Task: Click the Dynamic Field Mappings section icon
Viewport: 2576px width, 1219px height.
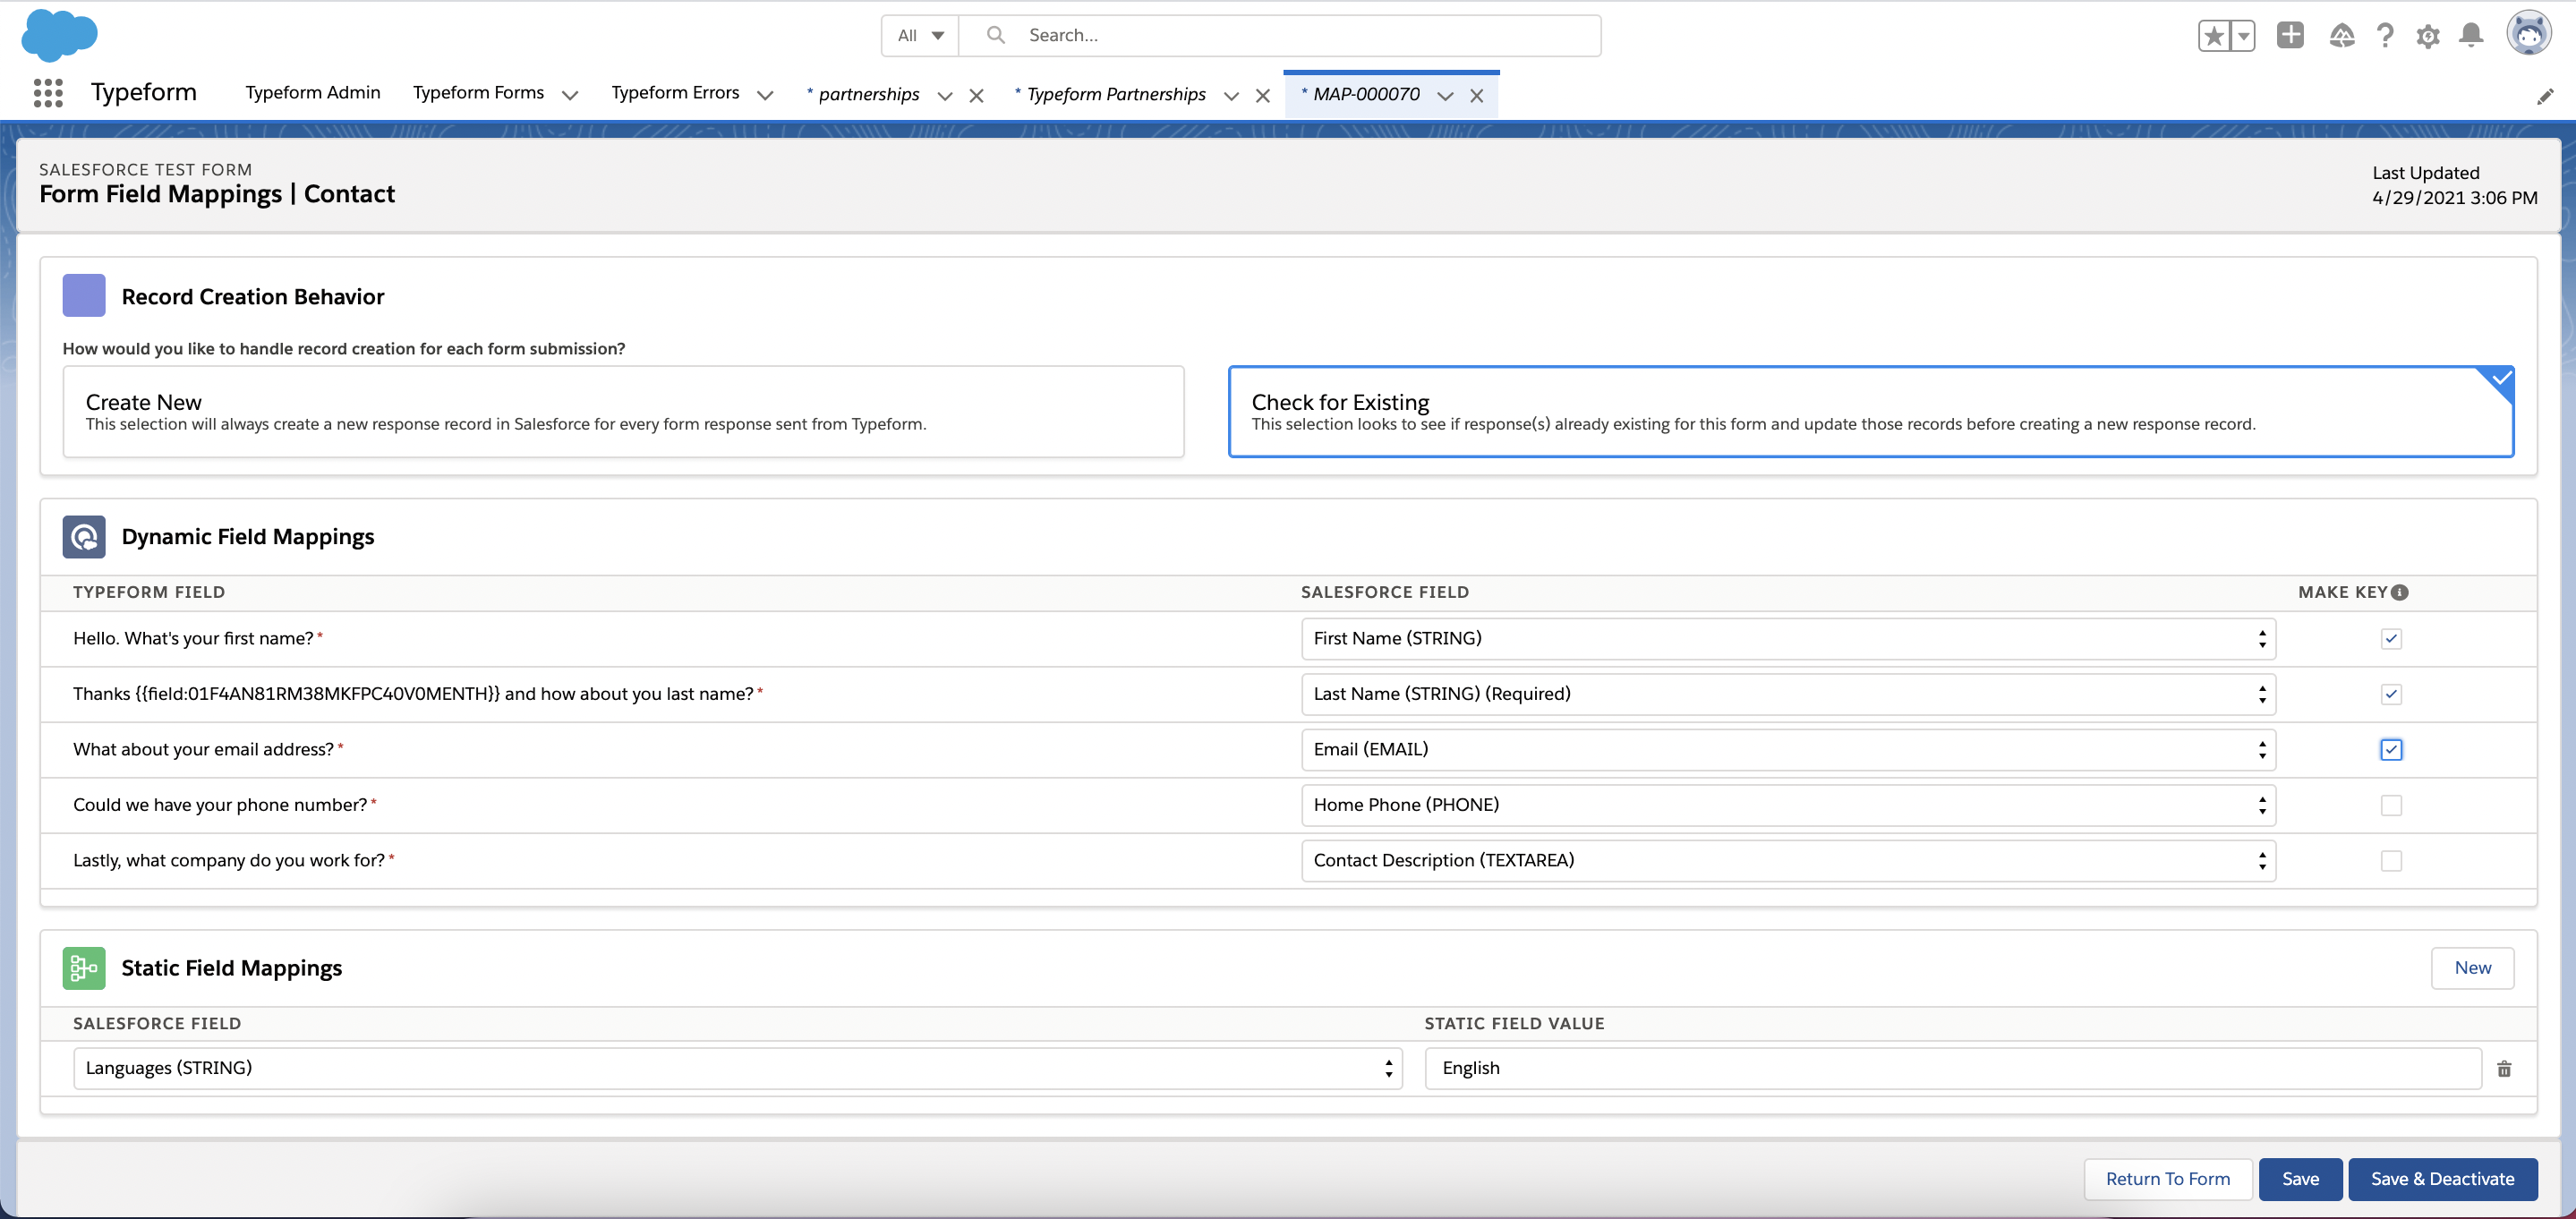Action: pyautogui.click(x=84, y=537)
